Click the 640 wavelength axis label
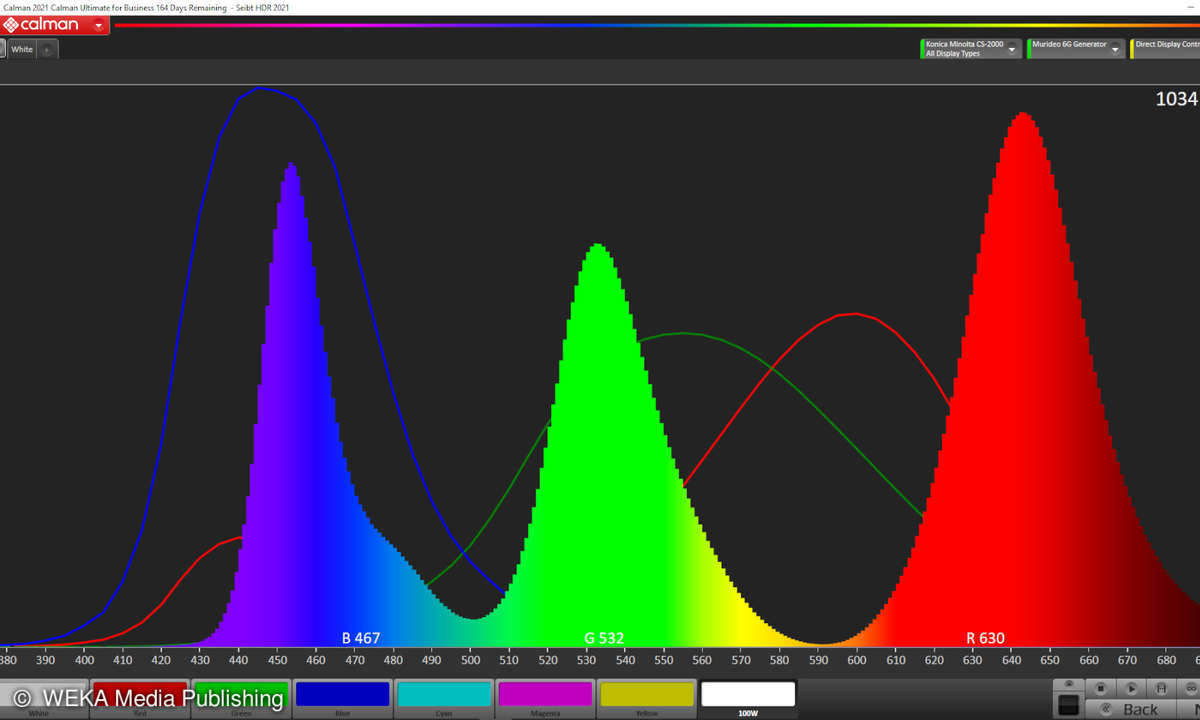1200x720 pixels. 1011,659
